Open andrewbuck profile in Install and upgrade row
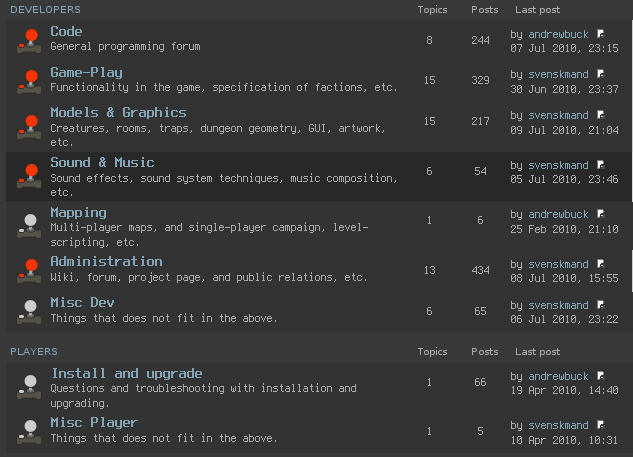The height and width of the screenshot is (457, 633). pyautogui.click(x=558, y=376)
